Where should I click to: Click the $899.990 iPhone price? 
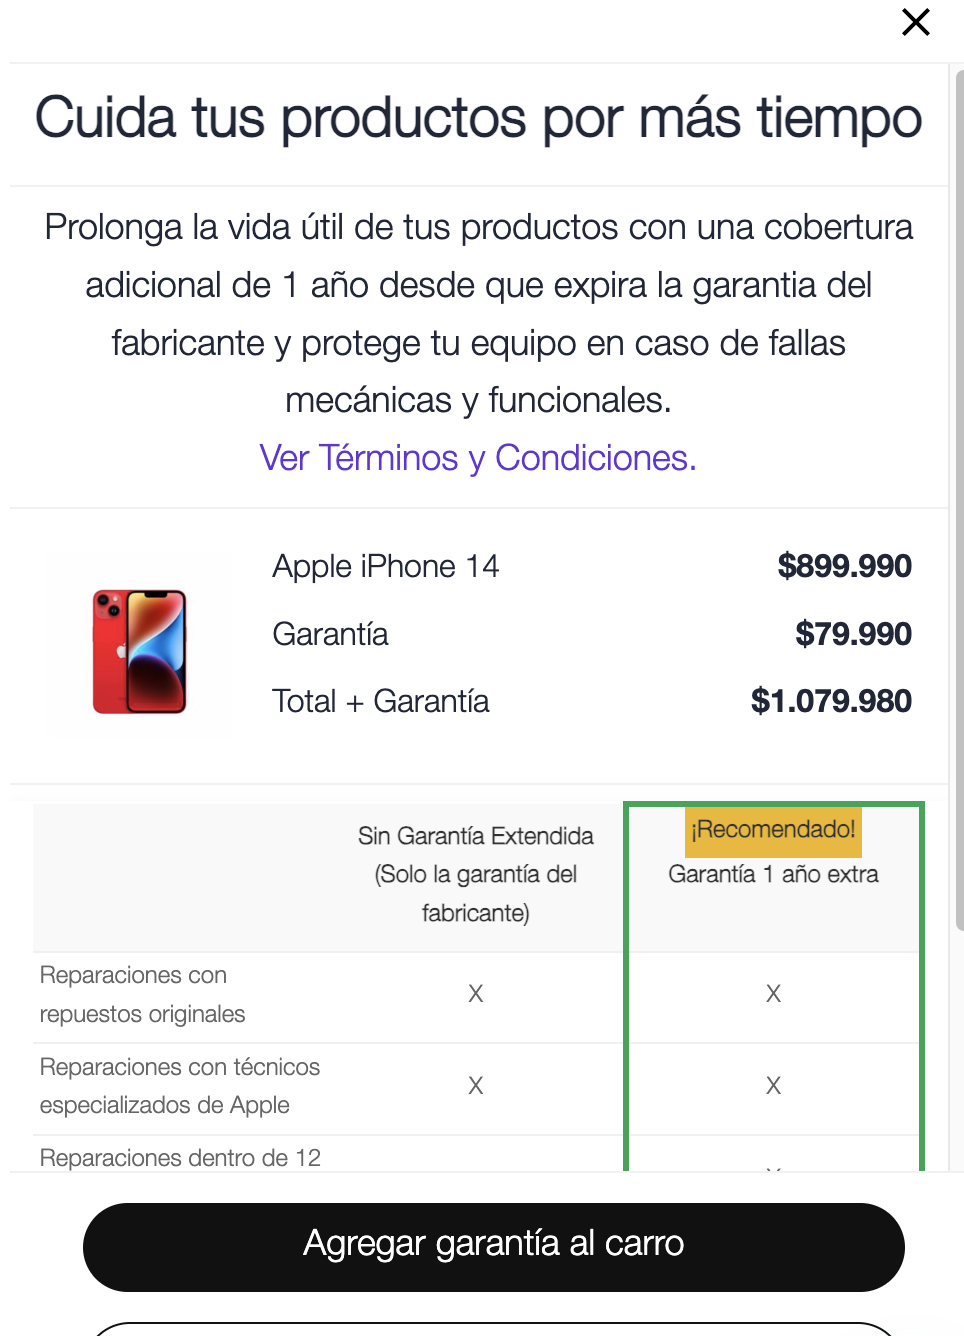[844, 566]
